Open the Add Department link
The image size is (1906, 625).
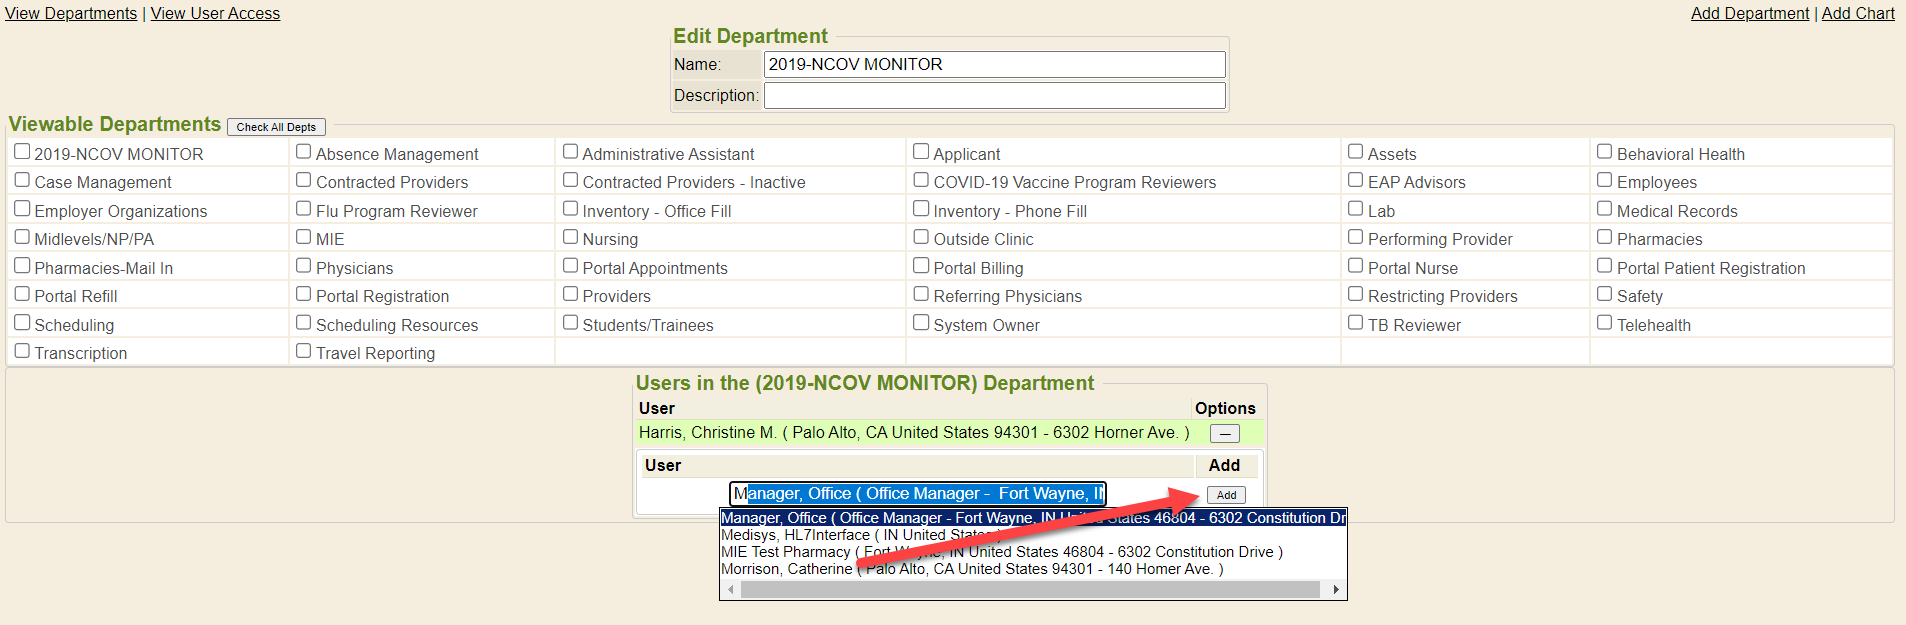(x=1735, y=13)
